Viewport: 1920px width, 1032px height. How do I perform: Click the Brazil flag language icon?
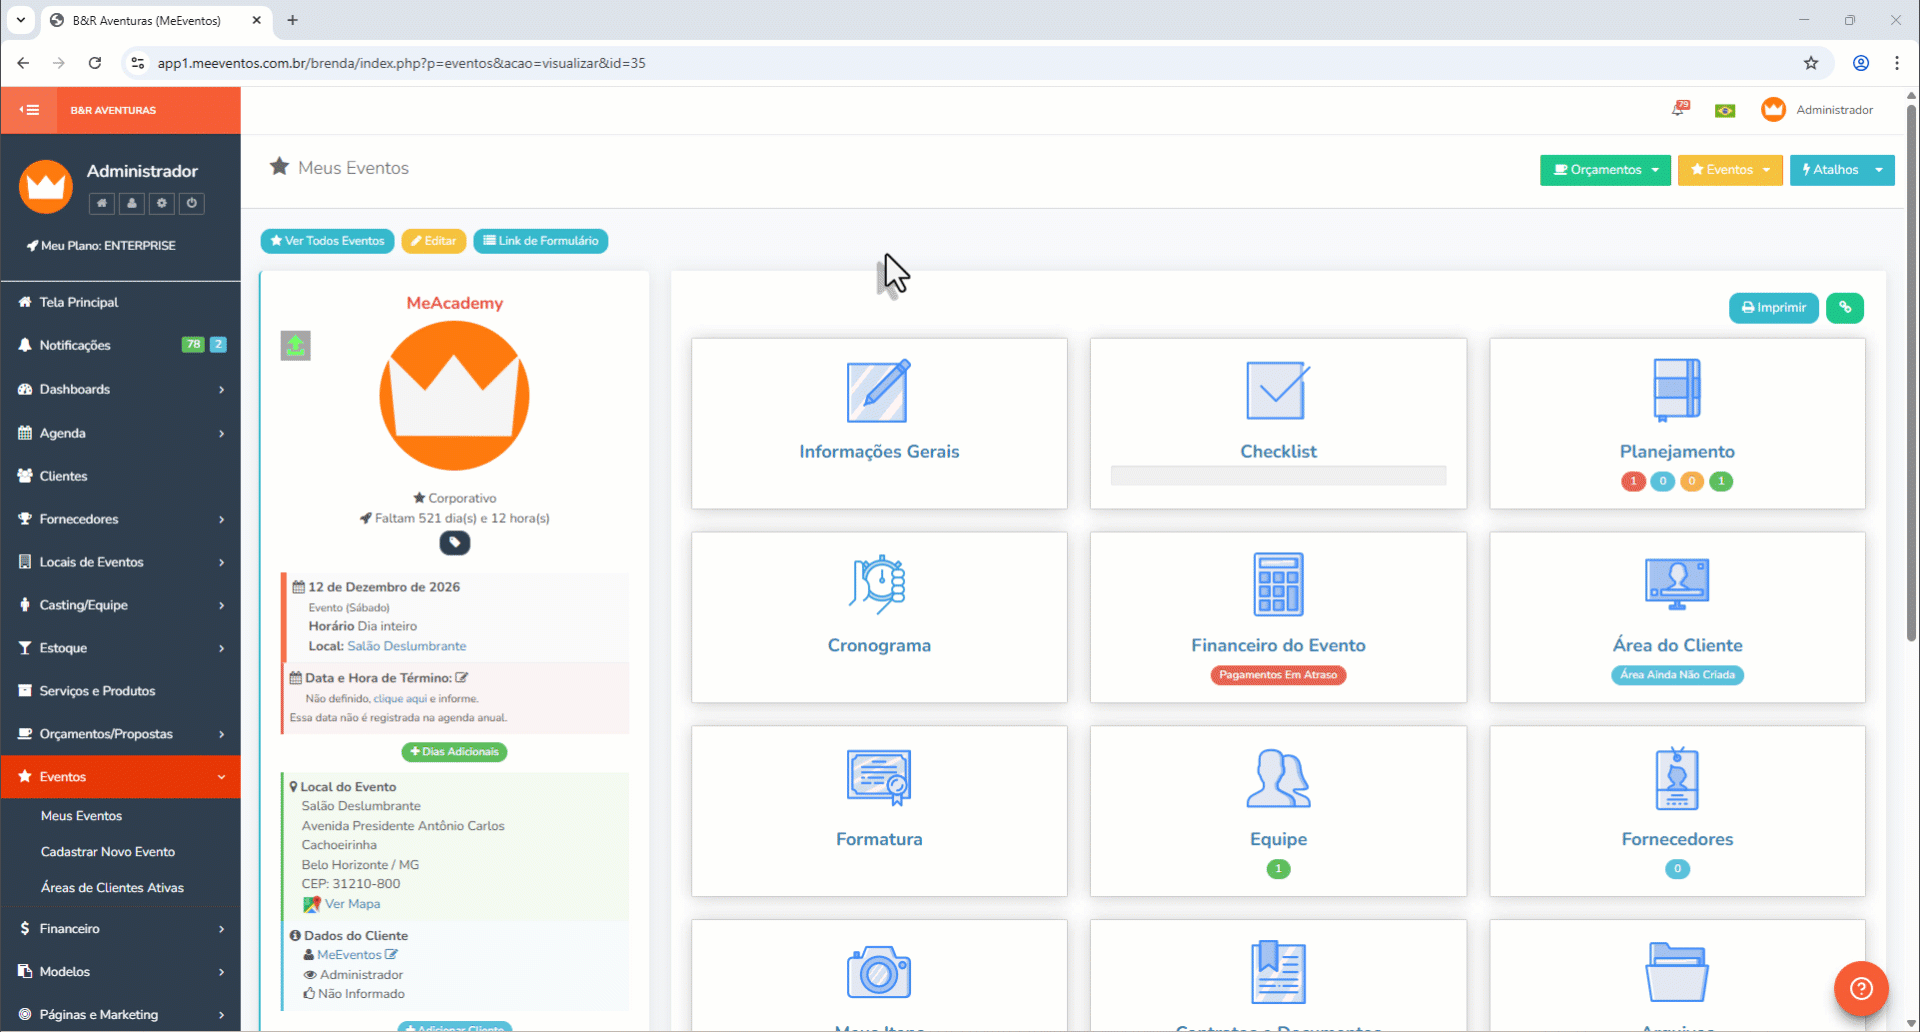point(1725,111)
